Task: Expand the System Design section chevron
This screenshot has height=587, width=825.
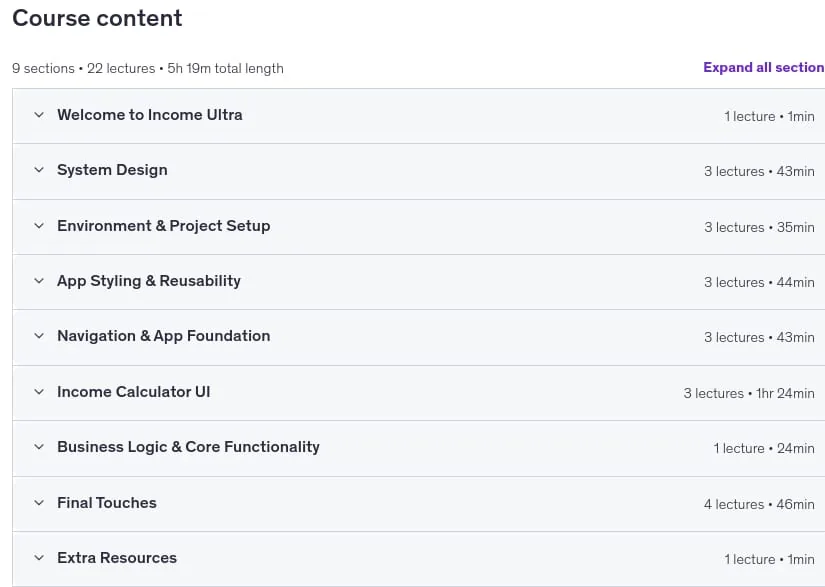Action: [x=39, y=170]
